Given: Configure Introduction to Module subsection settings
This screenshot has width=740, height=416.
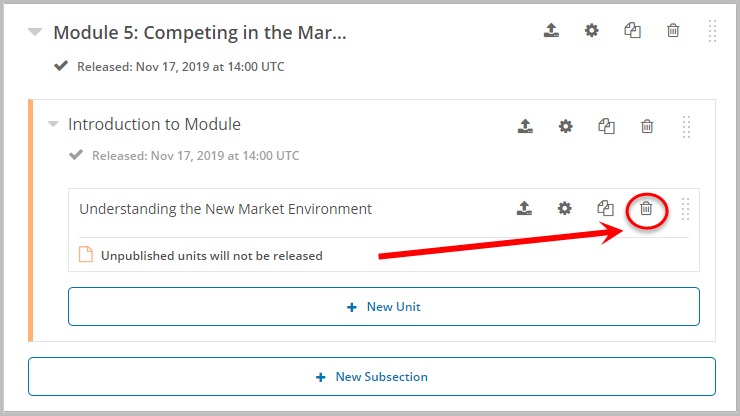Looking at the screenshot, I should coord(566,126).
